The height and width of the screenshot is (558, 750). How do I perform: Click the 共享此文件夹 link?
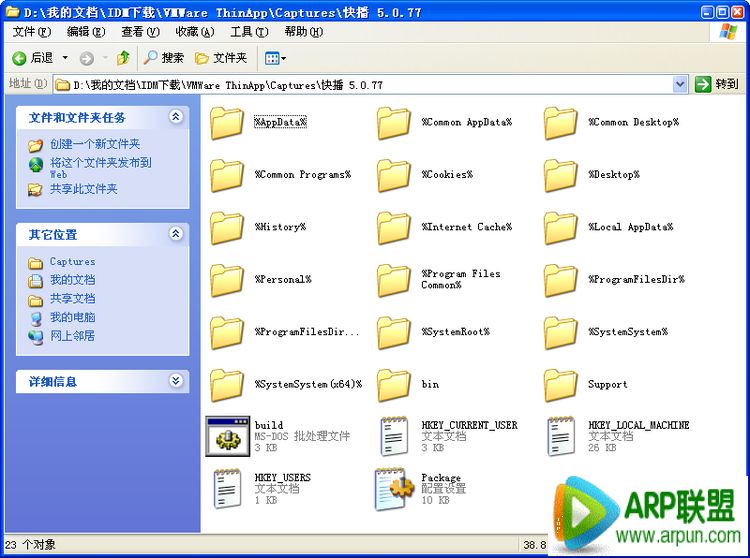click(x=84, y=189)
